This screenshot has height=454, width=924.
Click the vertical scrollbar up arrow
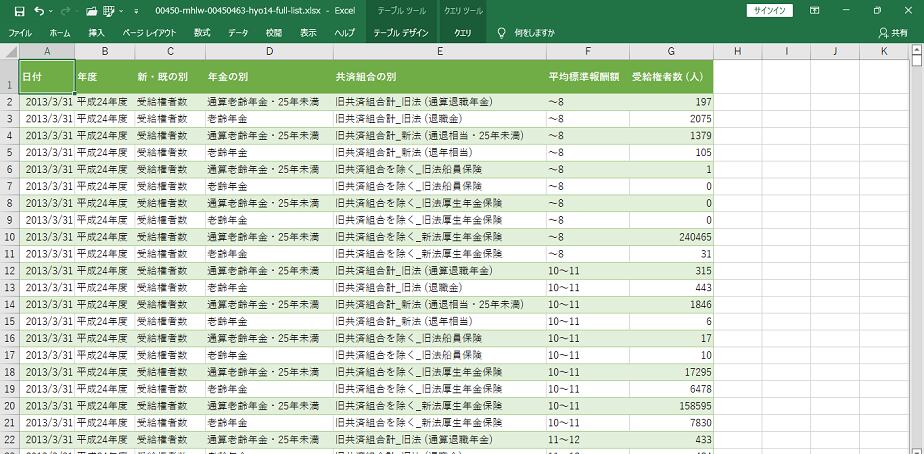click(x=918, y=51)
